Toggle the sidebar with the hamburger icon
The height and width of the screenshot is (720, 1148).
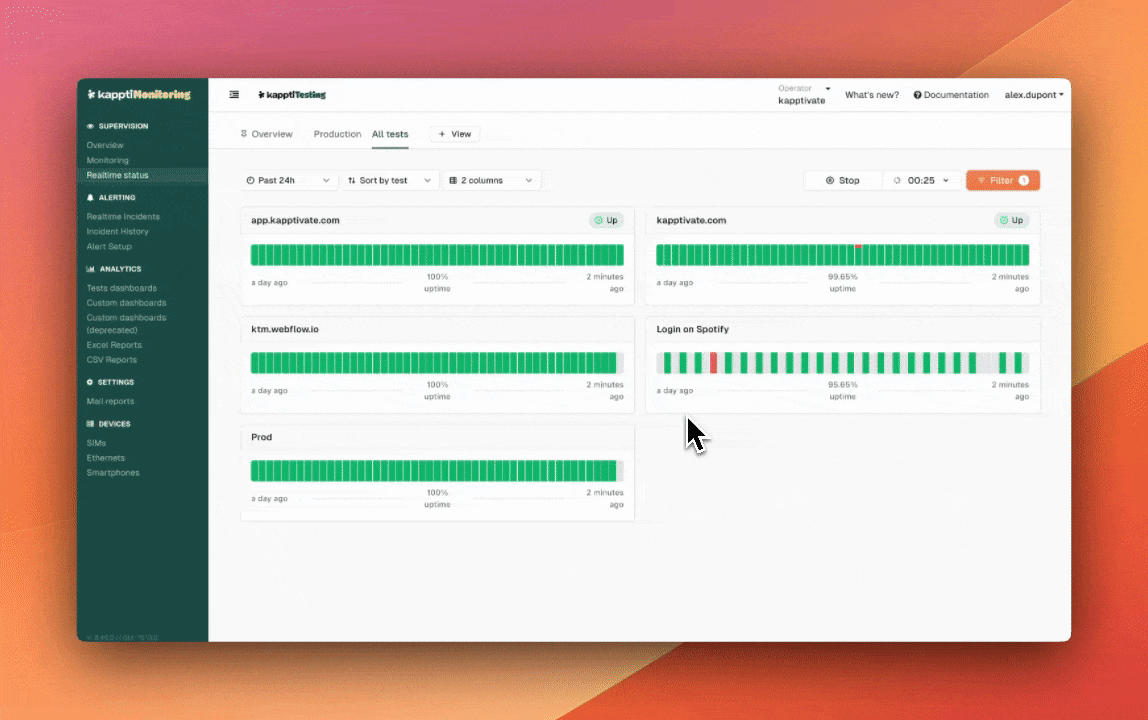(234, 95)
